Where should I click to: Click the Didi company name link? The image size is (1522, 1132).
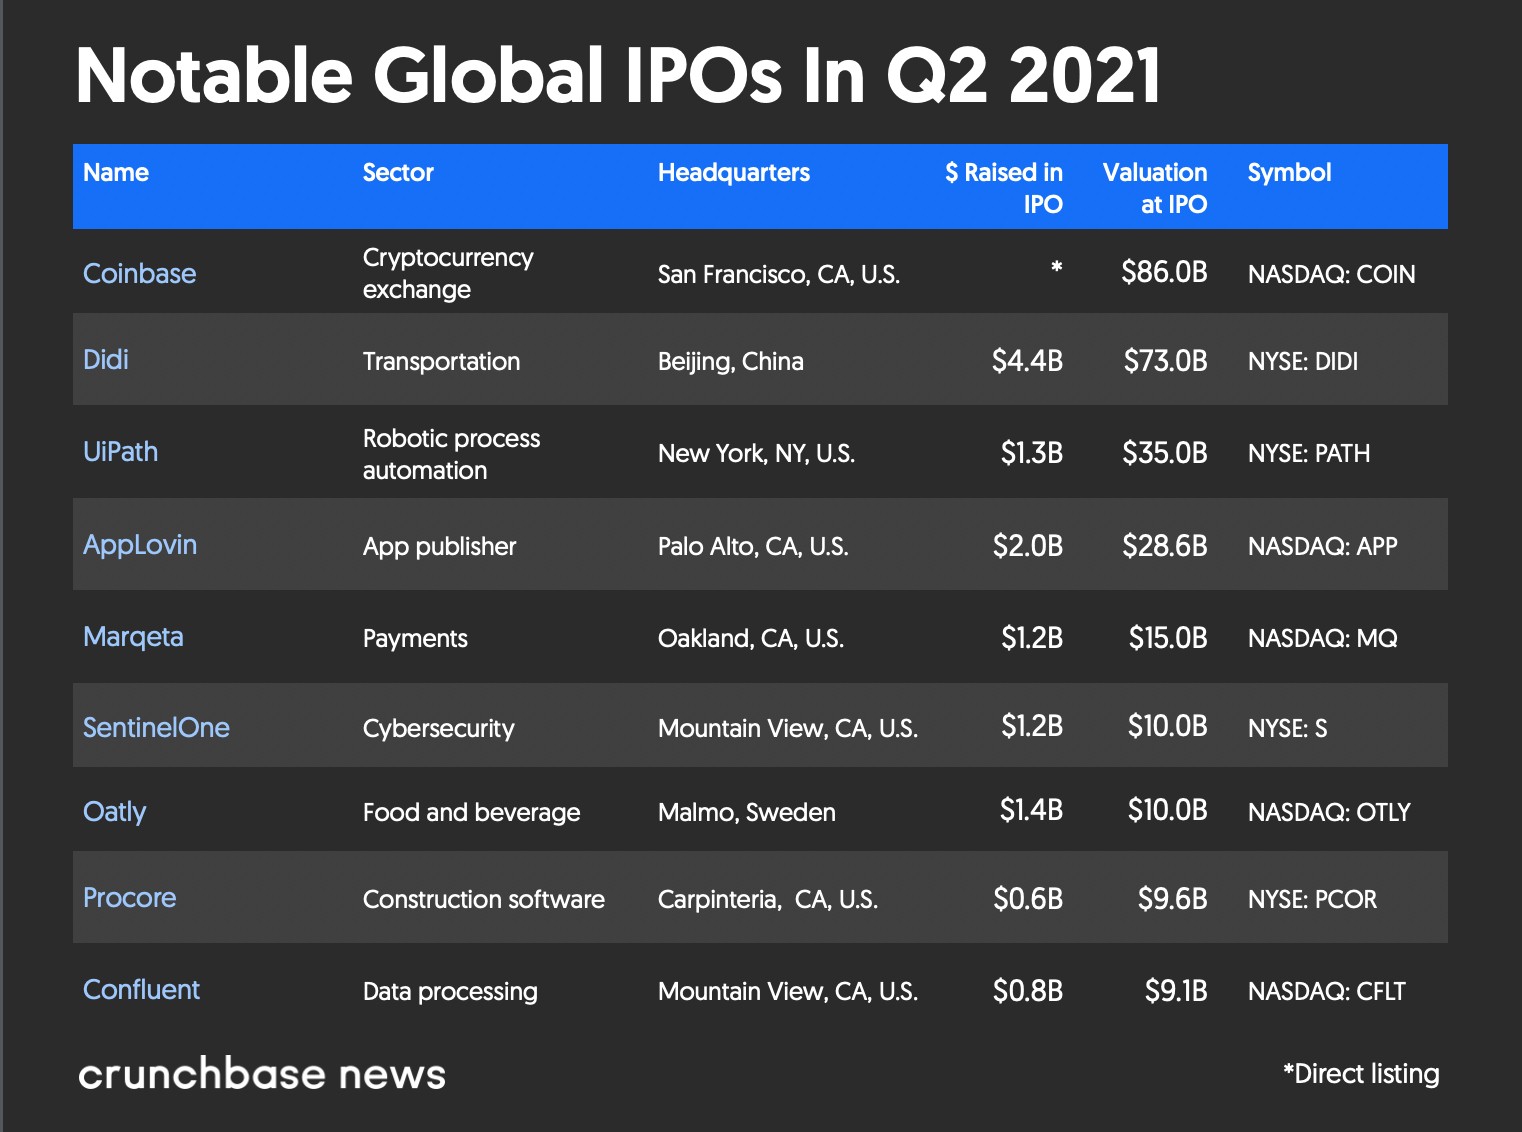click(106, 360)
